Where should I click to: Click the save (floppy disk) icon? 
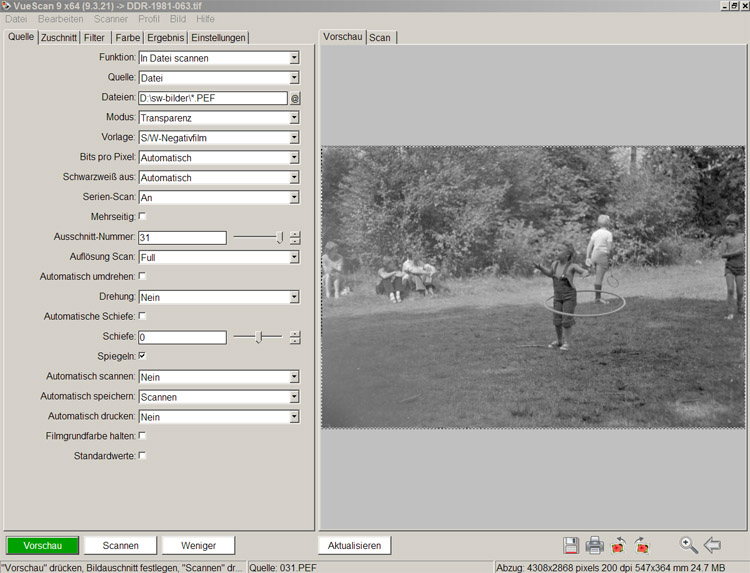point(571,545)
